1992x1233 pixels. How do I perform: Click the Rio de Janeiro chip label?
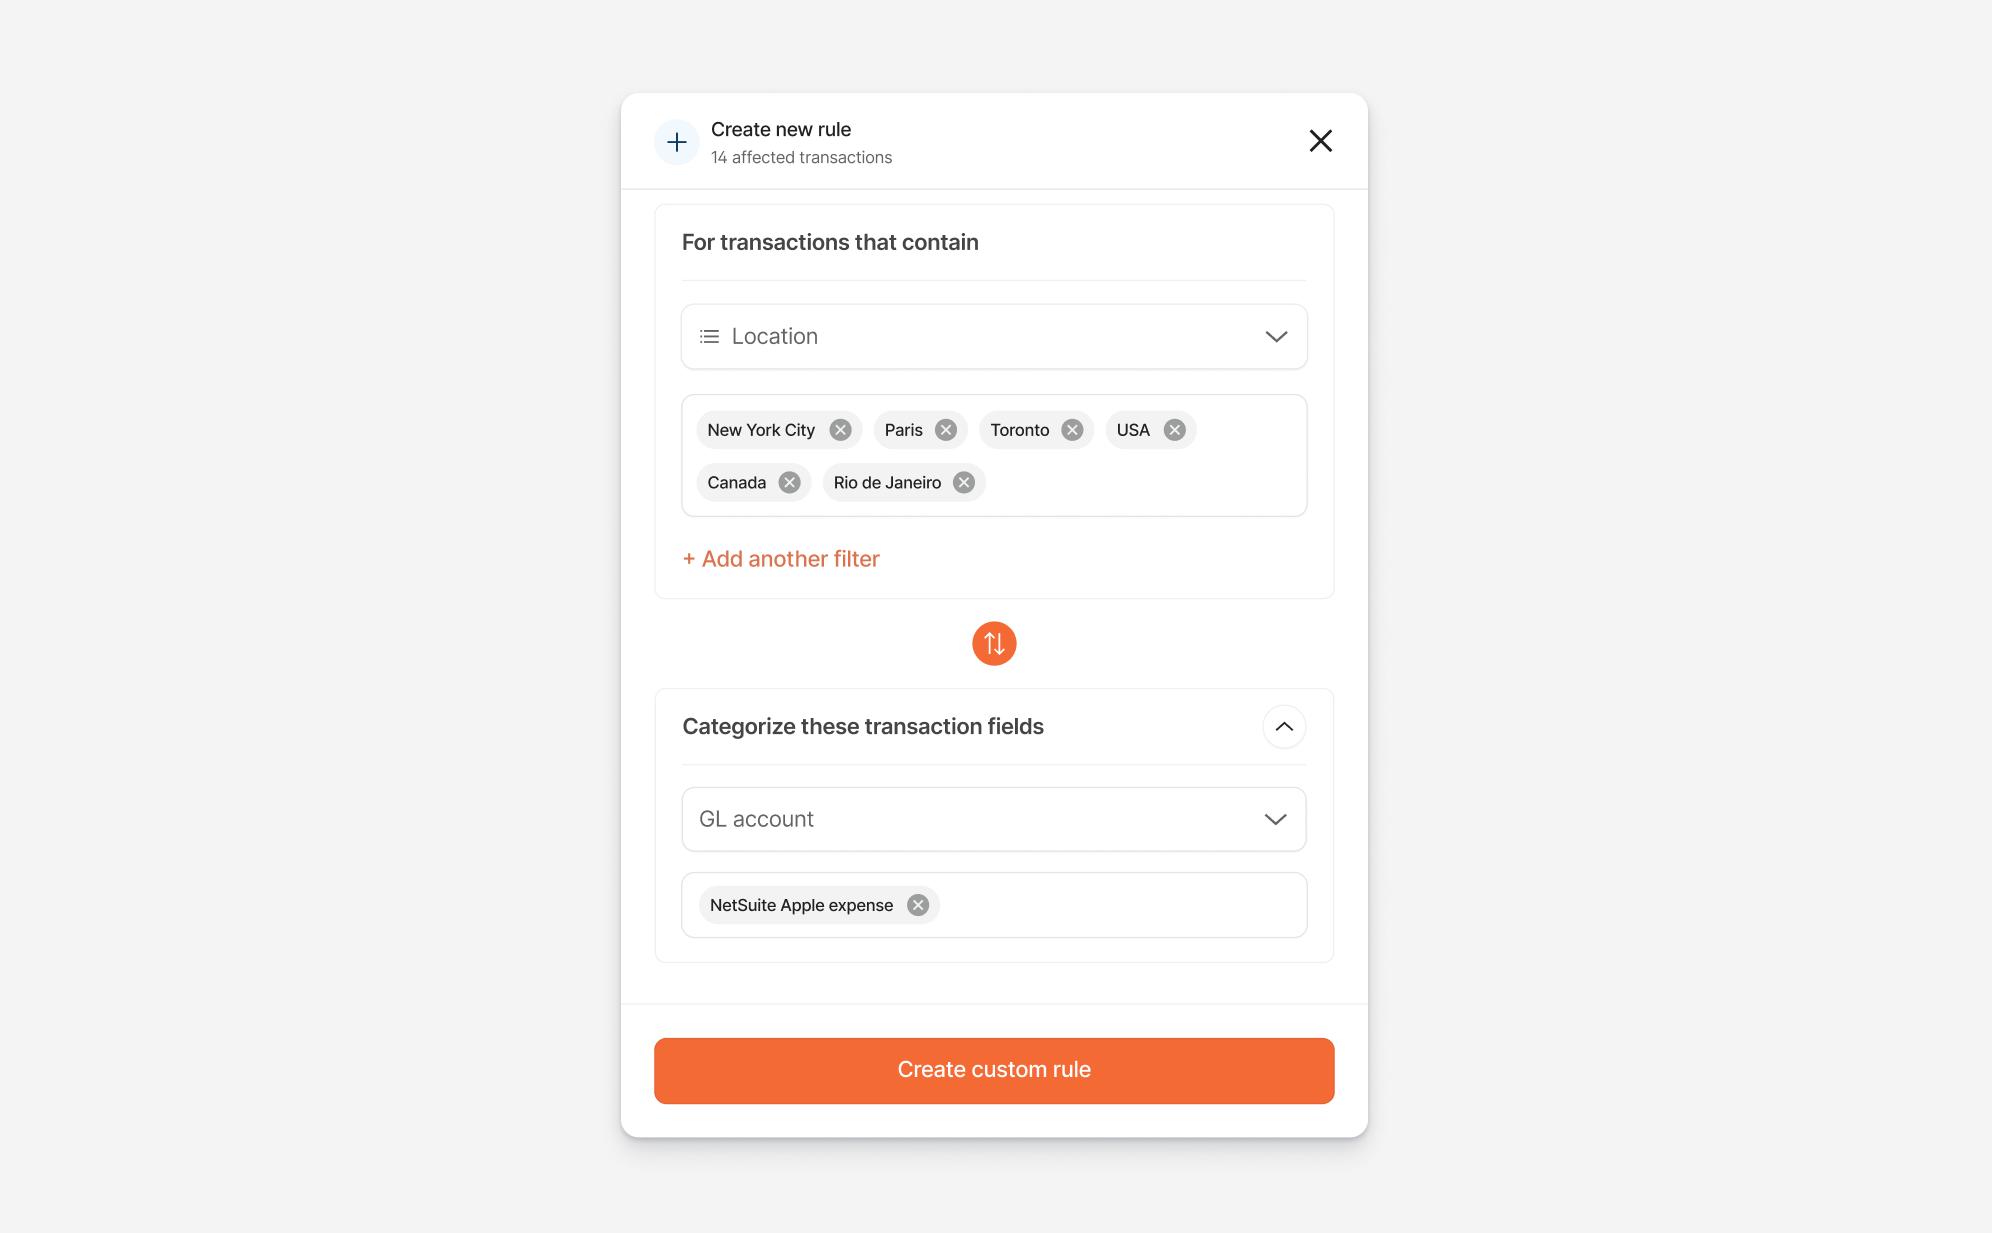tap(887, 483)
